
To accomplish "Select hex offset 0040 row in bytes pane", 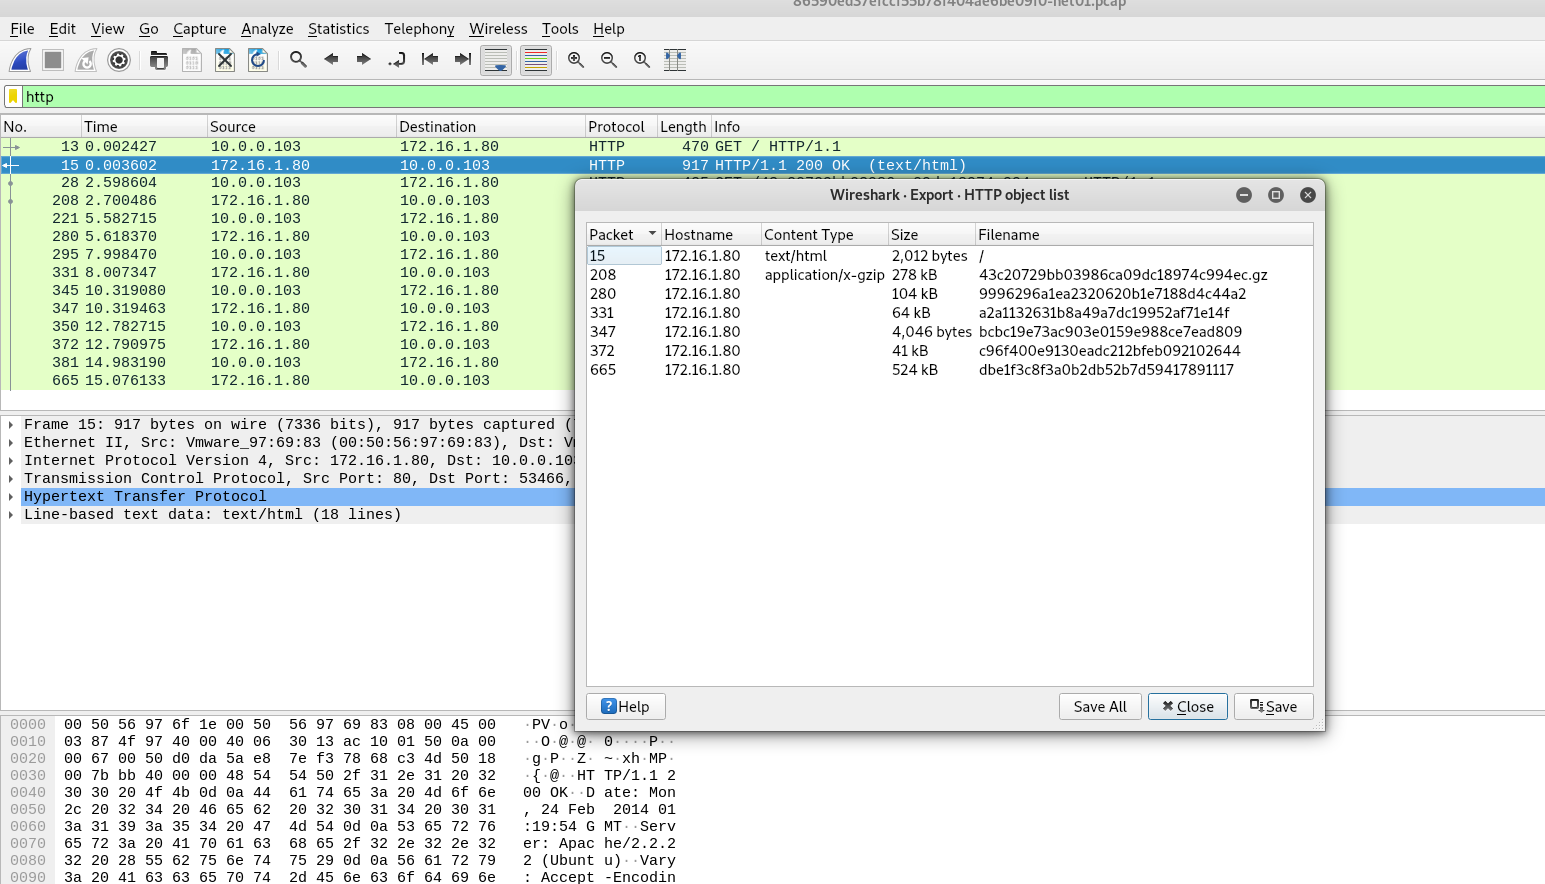I will (343, 793).
